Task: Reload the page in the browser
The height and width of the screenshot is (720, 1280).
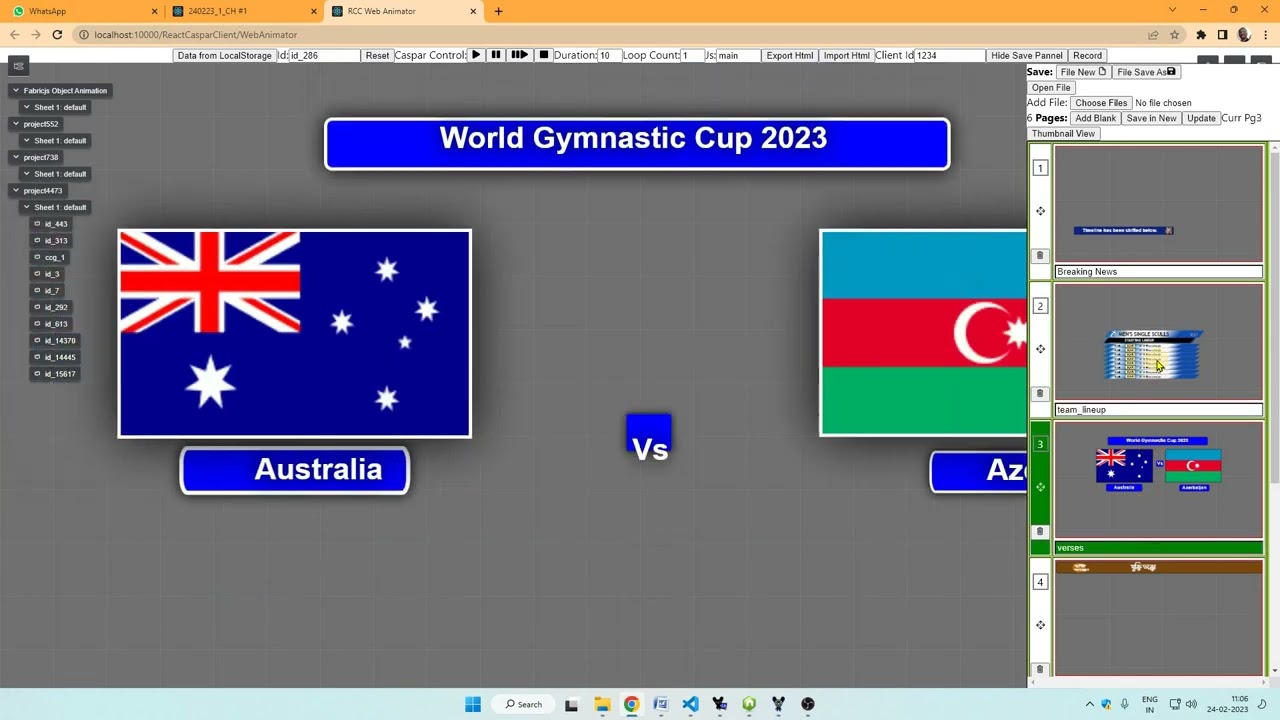Action: click(57, 35)
